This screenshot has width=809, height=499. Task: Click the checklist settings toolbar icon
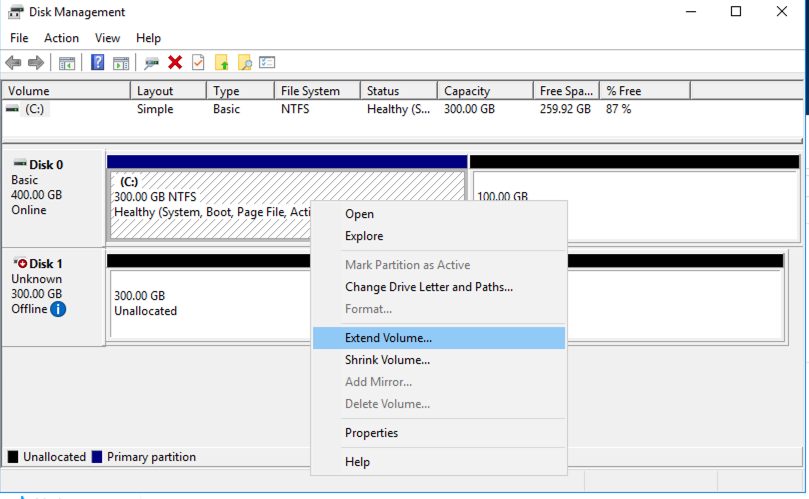pyautogui.click(x=267, y=62)
